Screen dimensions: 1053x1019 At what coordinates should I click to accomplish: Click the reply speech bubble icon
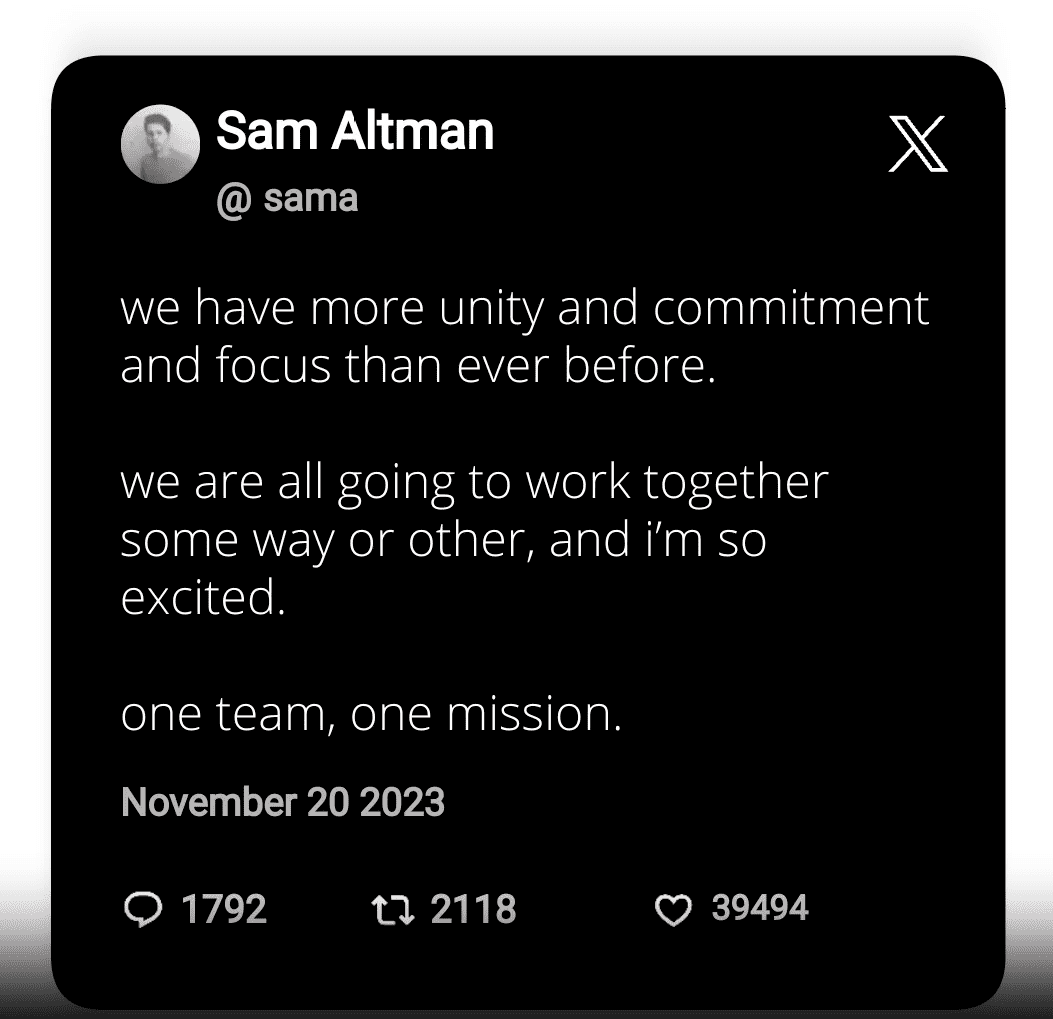(141, 909)
